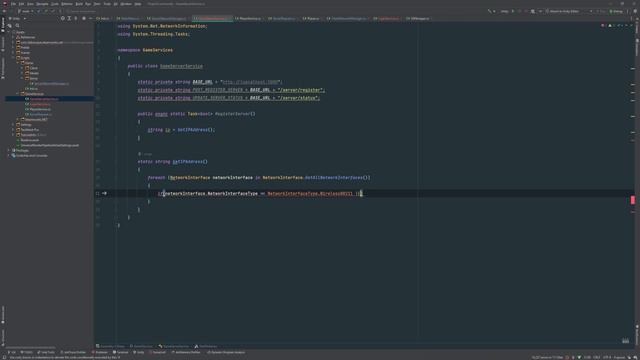Open the Edit menu
The image size is (640, 360).
[21, 4]
